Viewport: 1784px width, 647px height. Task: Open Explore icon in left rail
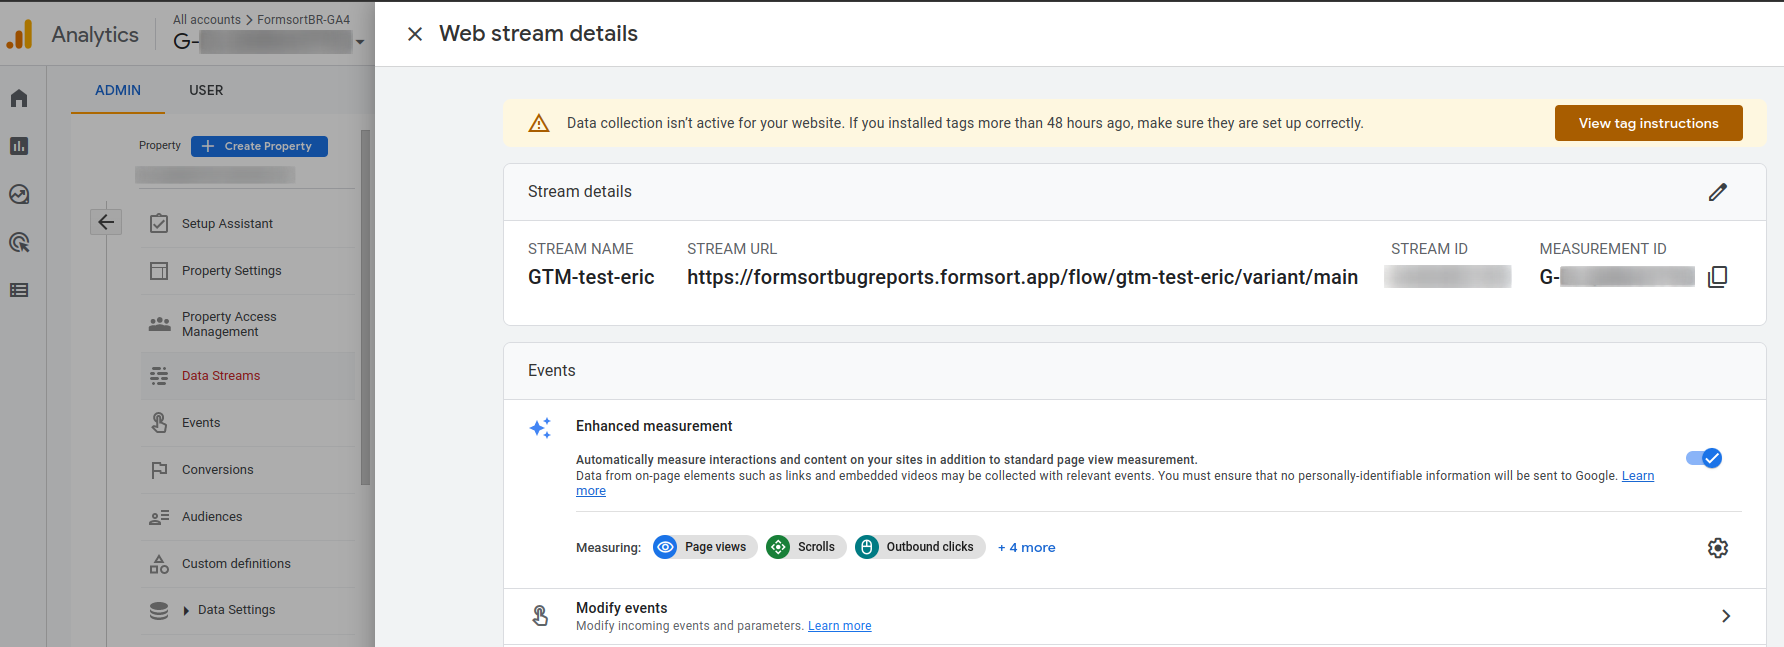click(x=19, y=194)
